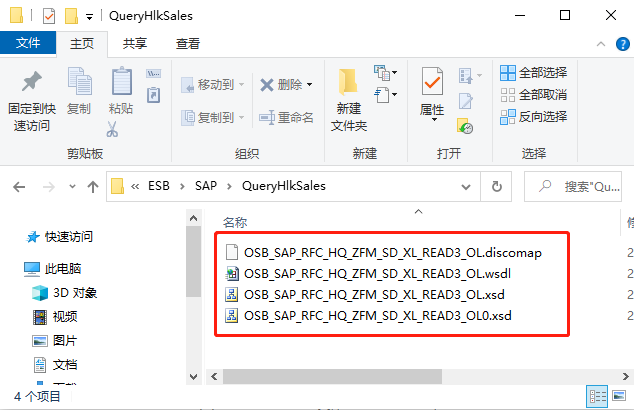Image resolution: width=634 pixels, height=410 pixels.
Task: Switch to the Home tab
Action: (x=82, y=44)
